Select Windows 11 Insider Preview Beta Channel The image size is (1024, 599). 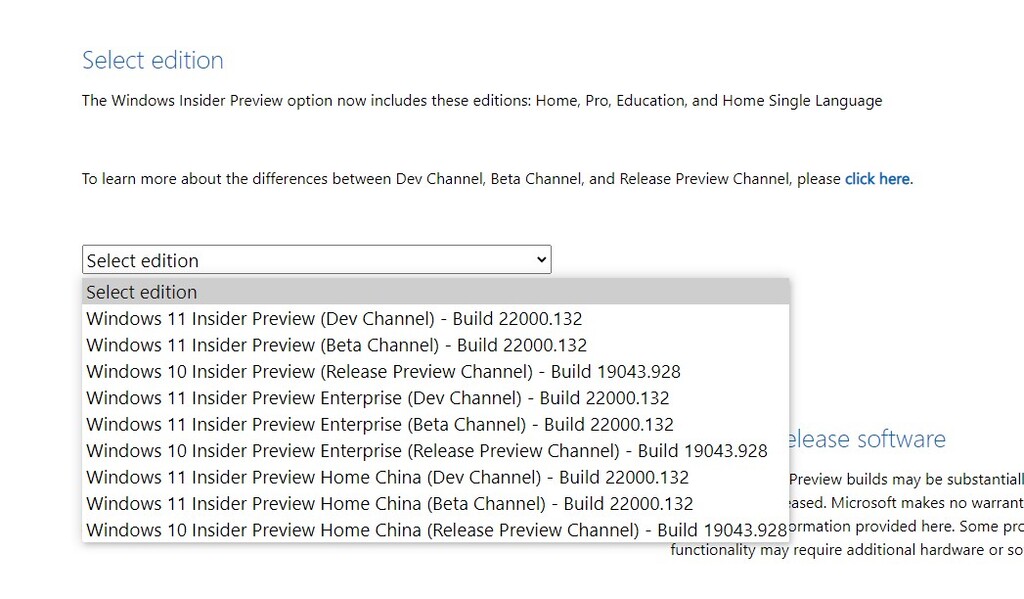[x=335, y=344]
